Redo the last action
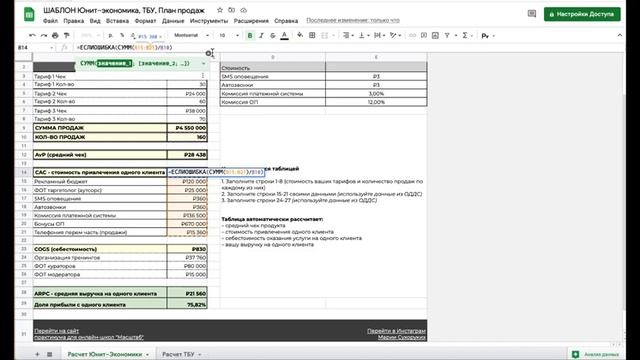640x360 pixels. 44,36
